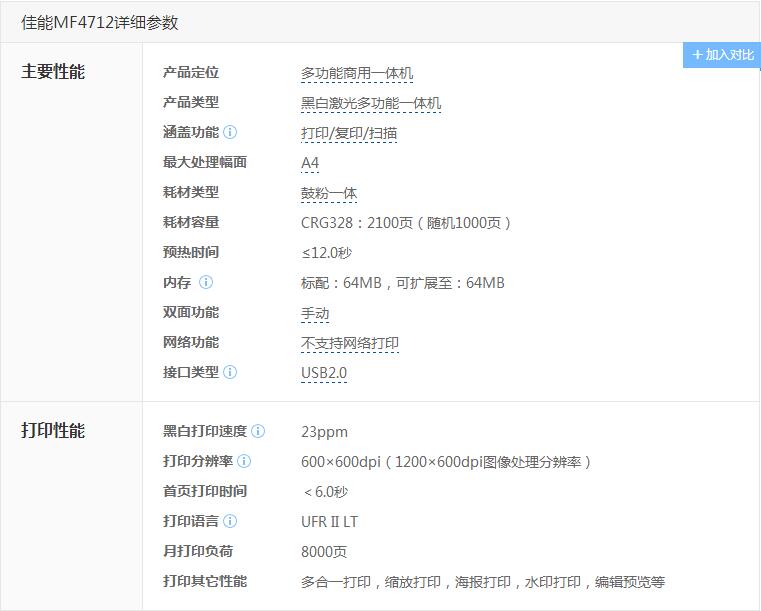Open the 多功能商用一体机 link

[357, 73]
